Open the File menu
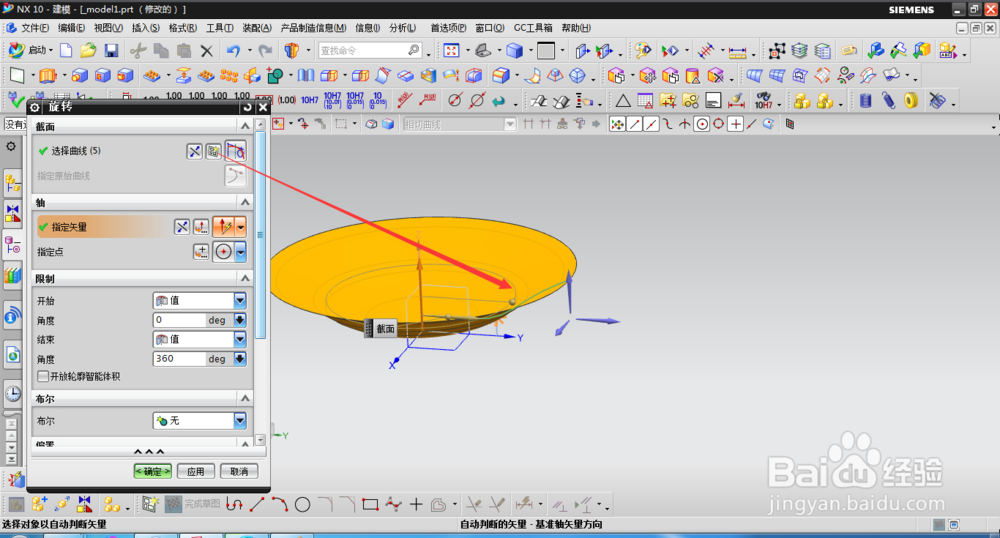 34,28
